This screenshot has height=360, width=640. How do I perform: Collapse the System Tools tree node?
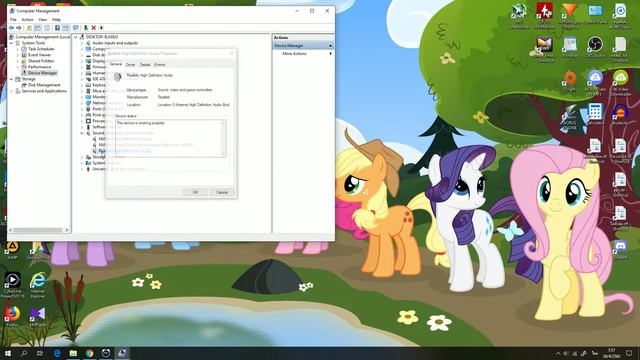pos(11,43)
